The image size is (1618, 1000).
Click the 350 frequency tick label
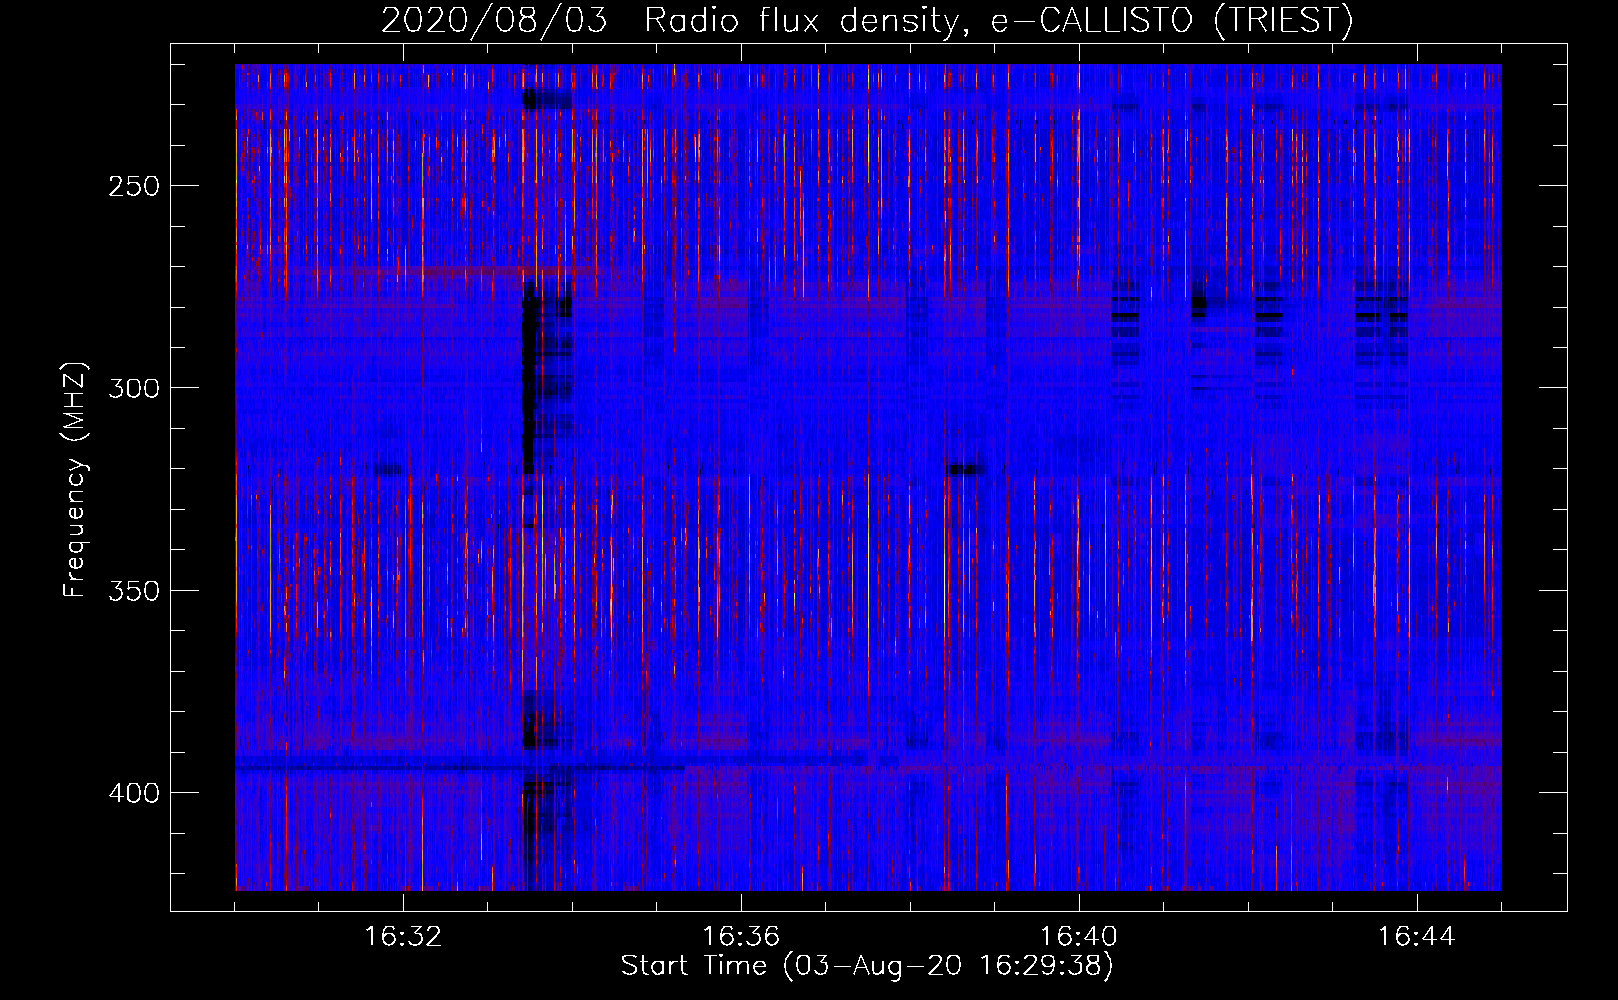click(x=134, y=591)
